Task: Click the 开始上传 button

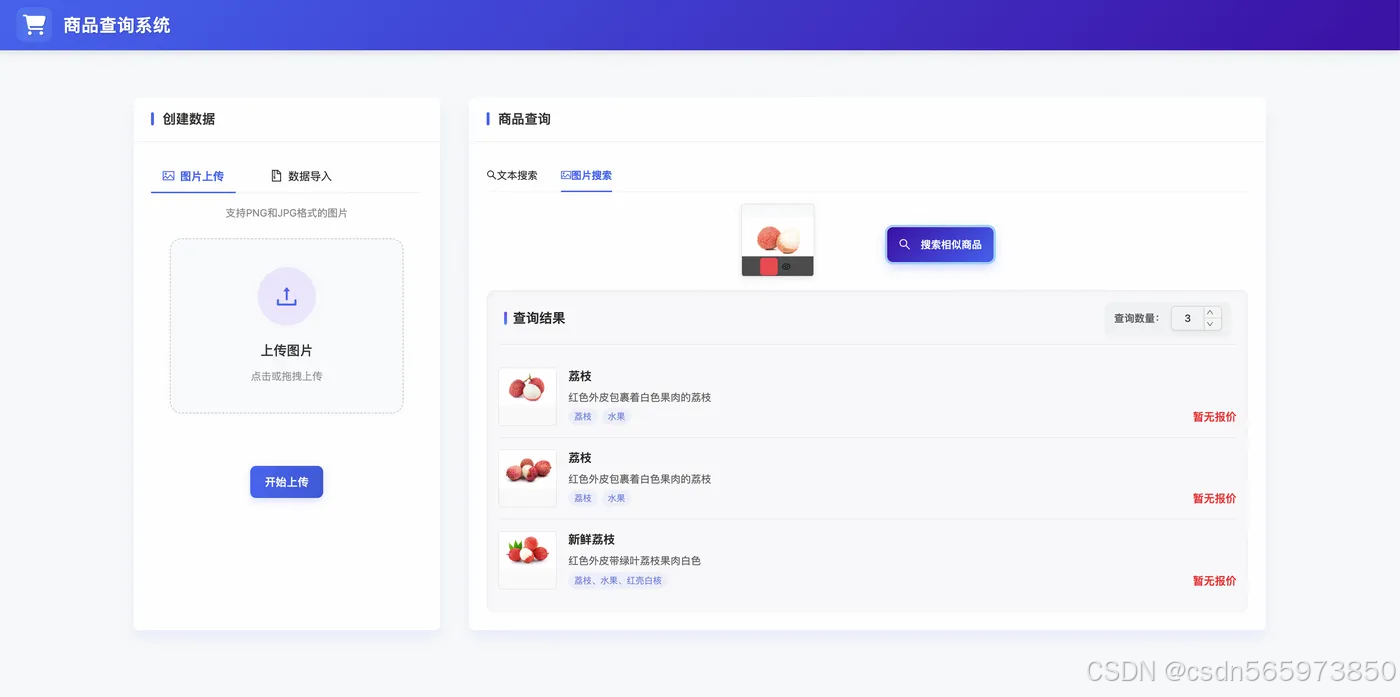Action: (286, 481)
